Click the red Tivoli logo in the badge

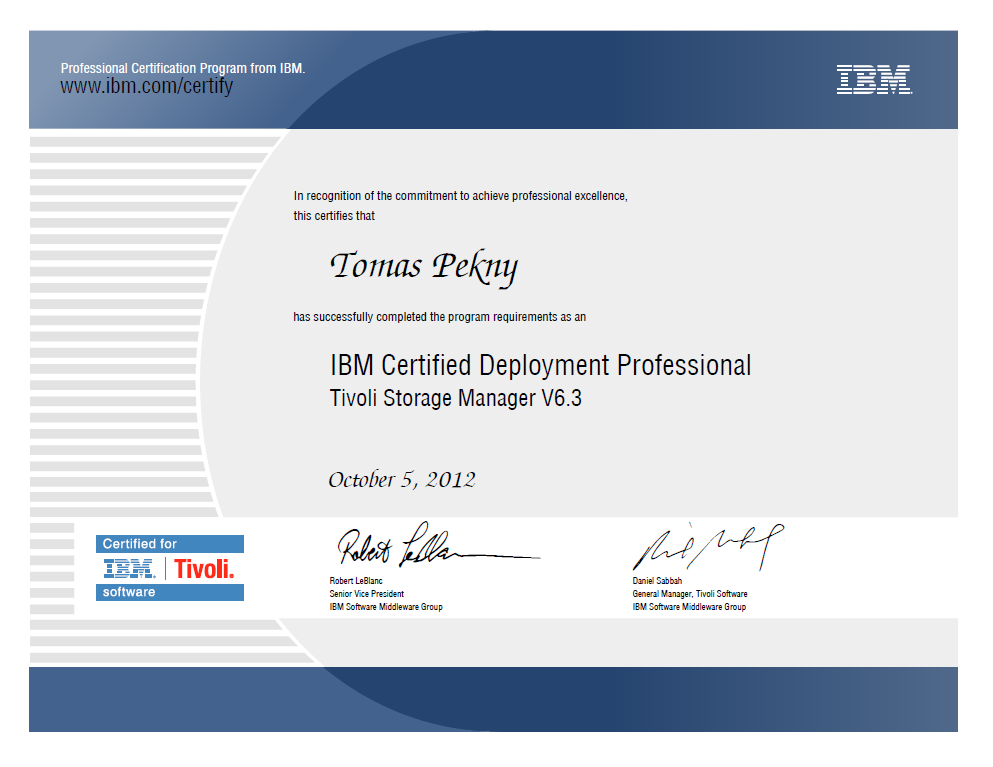(x=204, y=569)
